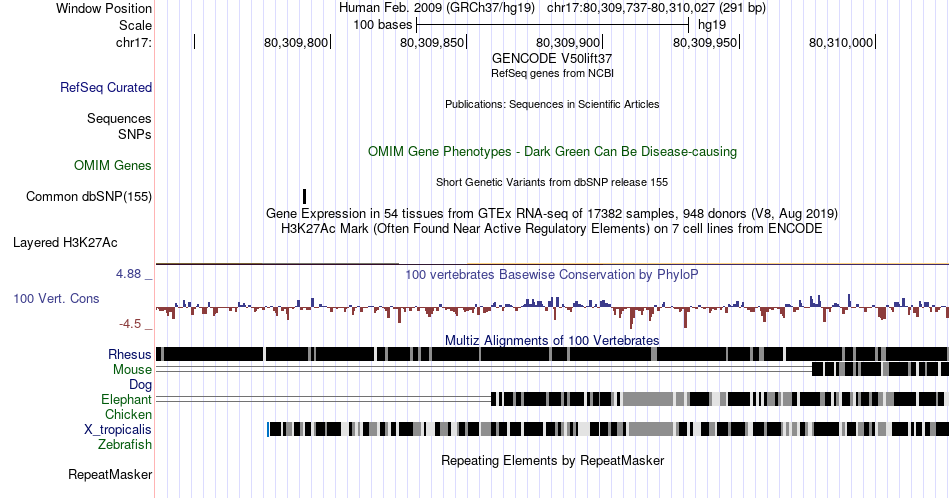950x498 pixels.
Task: Click Short Genetic Variants from dbSNP title
Action: pos(552,182)
